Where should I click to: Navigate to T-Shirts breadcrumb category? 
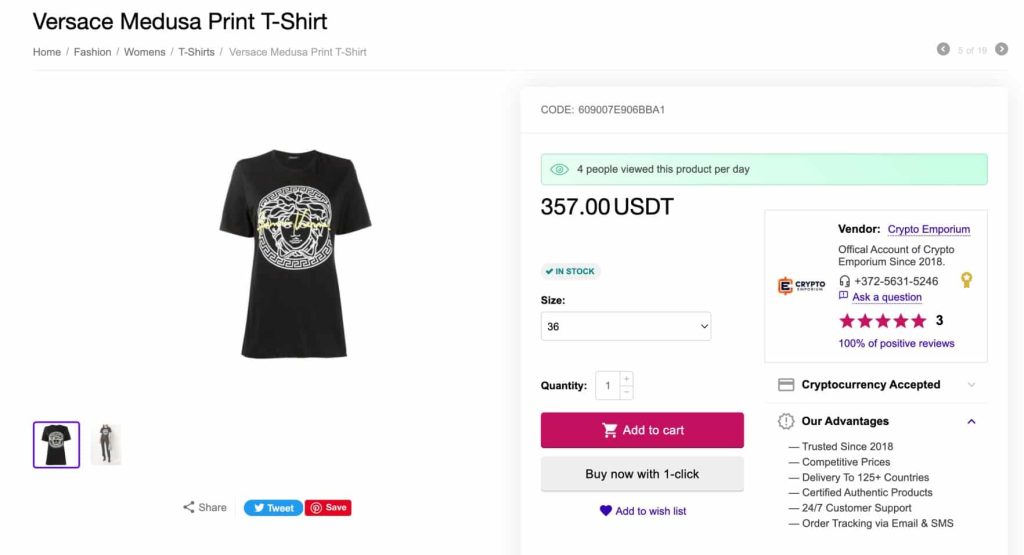point(196,52)
